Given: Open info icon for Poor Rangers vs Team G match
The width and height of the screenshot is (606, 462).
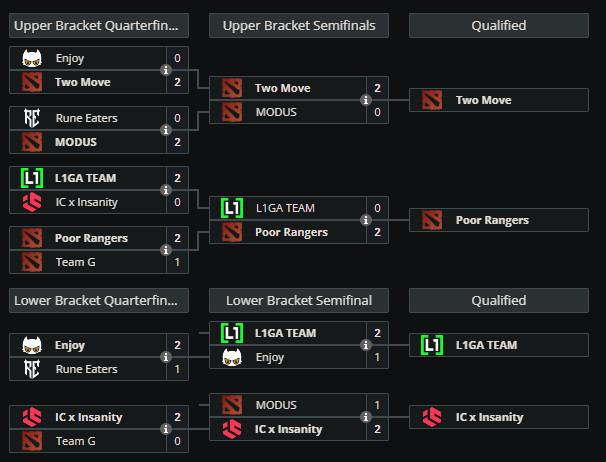Looking at the screenshot, I should point(166,250).
